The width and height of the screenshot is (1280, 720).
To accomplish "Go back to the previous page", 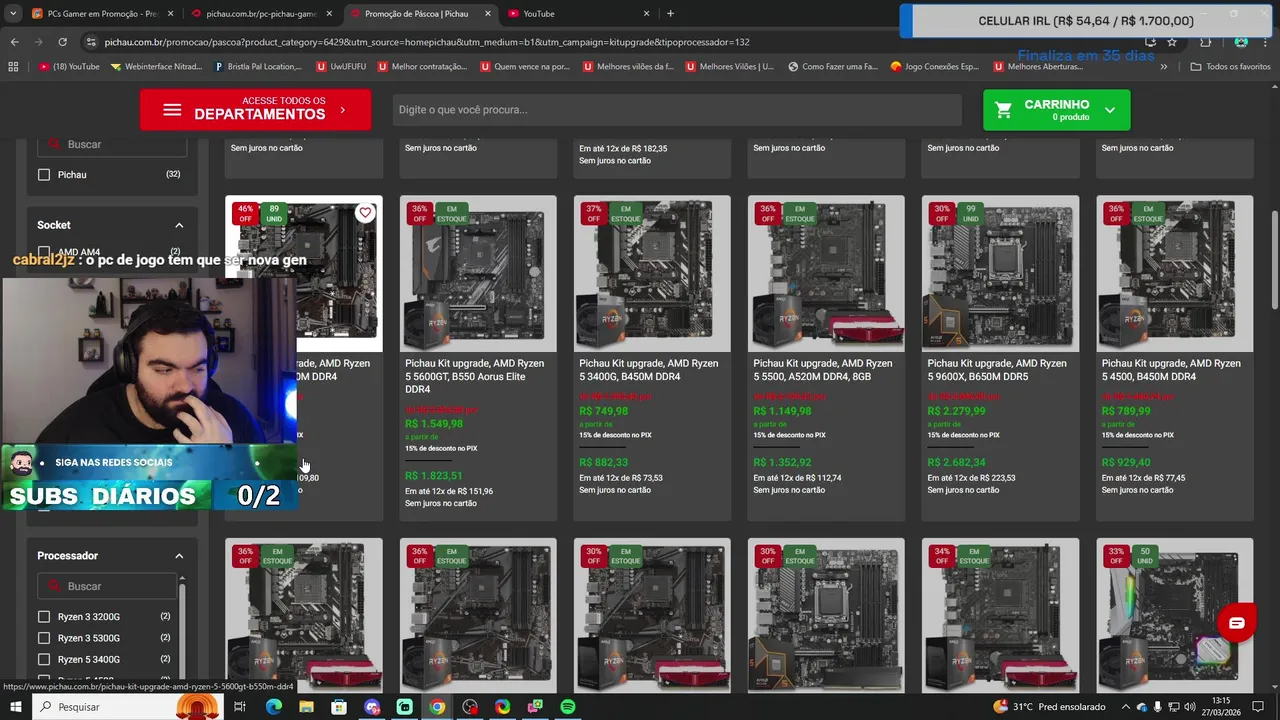I will tap(14, 42).
